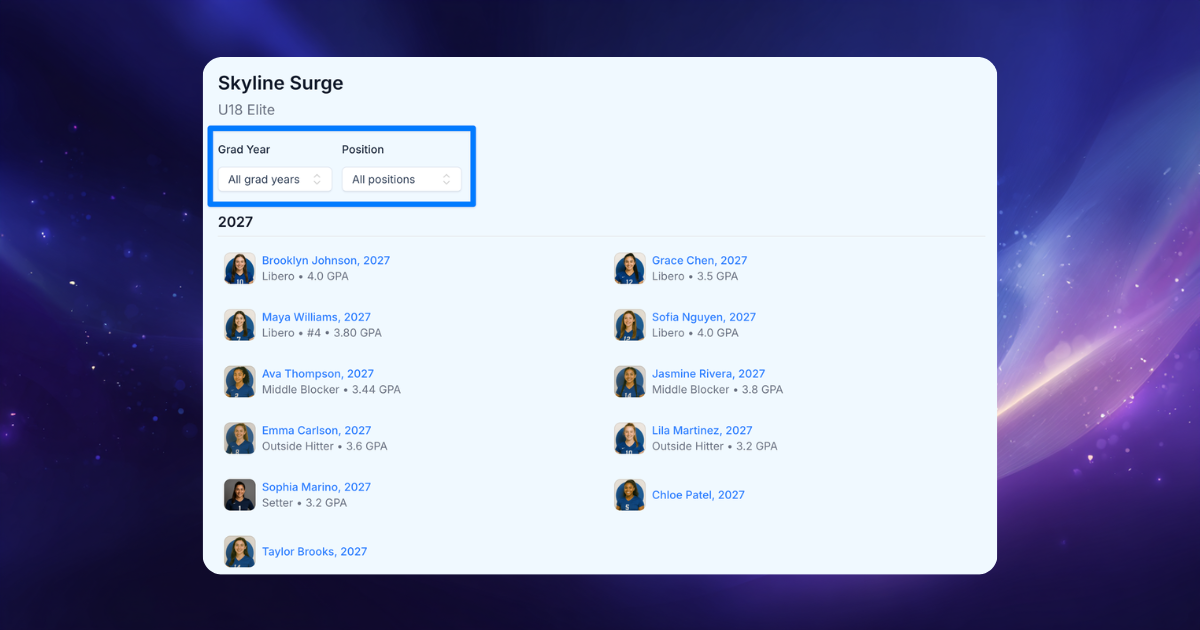Click the Position filter label
Image resolution: width=1200 pixels, height=630 pixels.
(x=363, y=149)
